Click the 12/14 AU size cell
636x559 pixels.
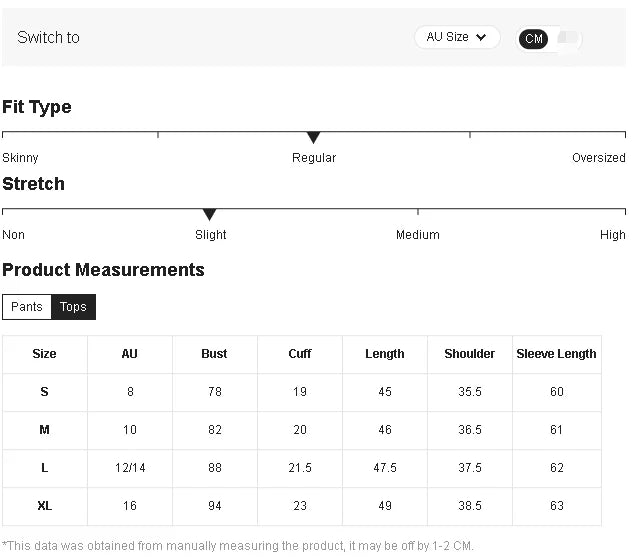[x=129, y=468]
